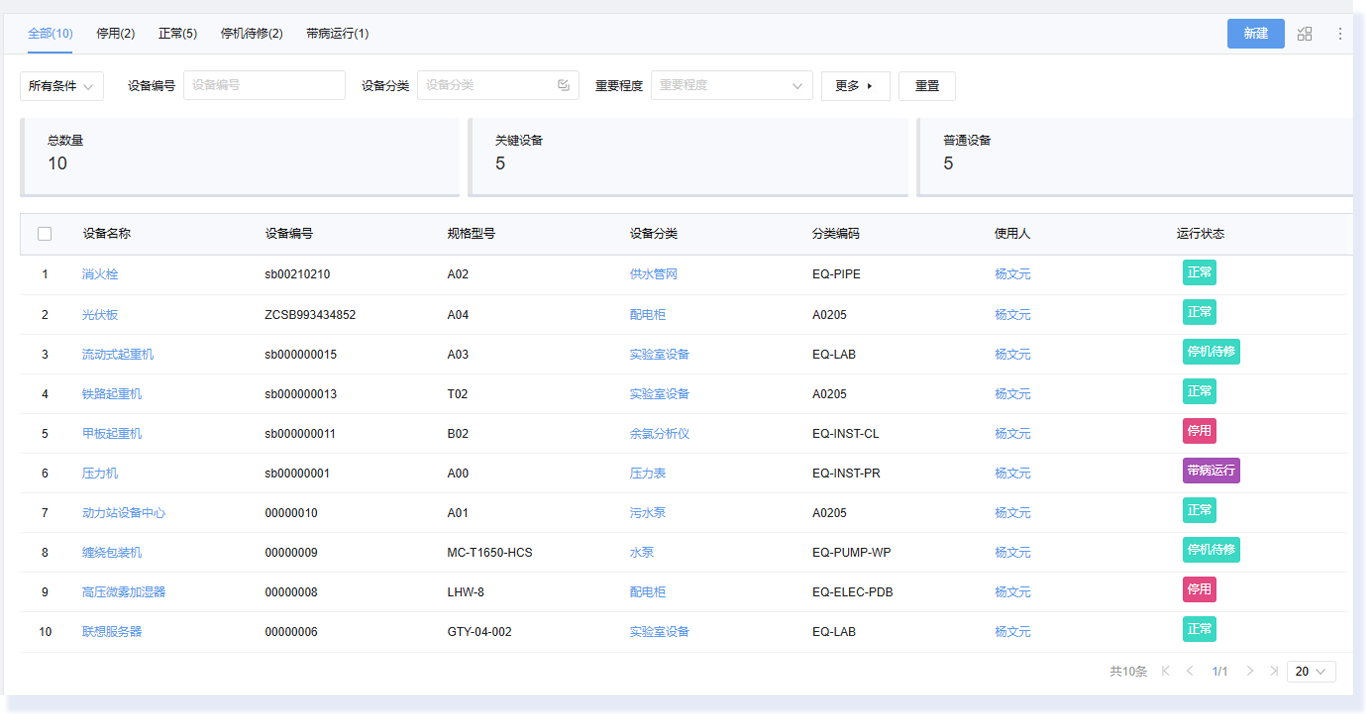
Task: Open the vertical three-dot more menu
Action: point(1340,34)
